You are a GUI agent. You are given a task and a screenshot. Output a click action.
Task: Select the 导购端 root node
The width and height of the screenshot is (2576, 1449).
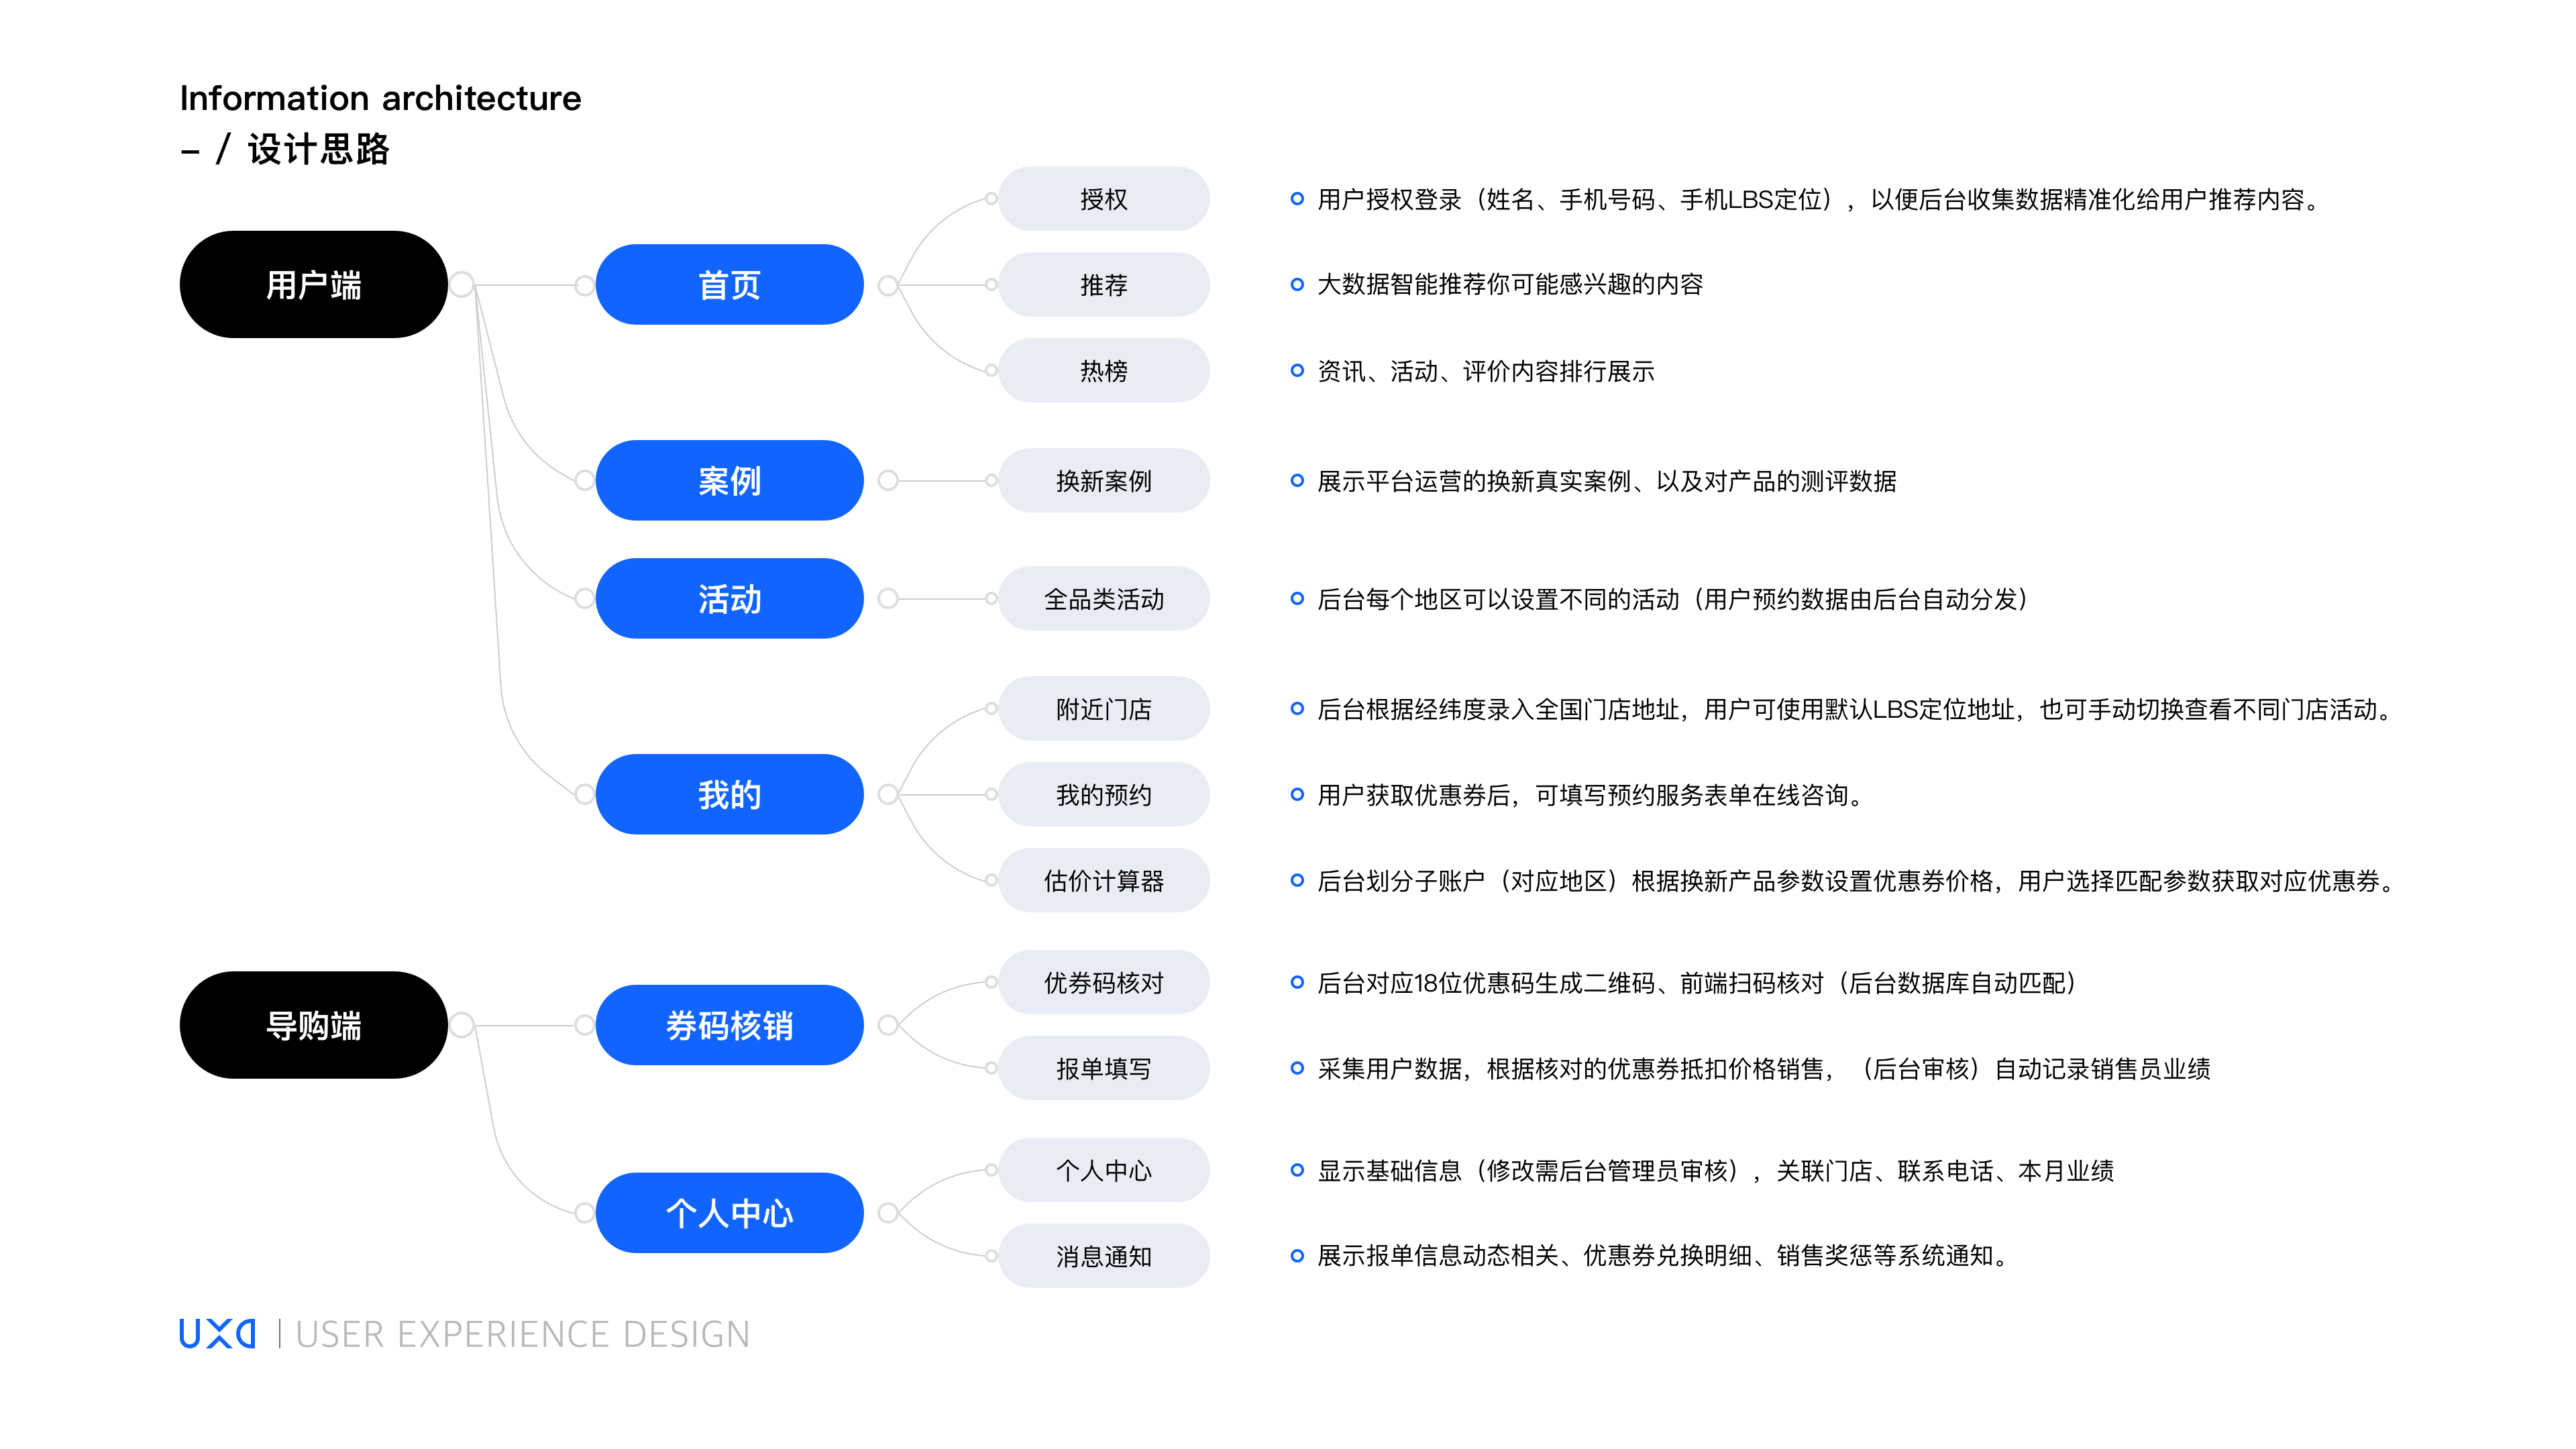coord(314,1024)
